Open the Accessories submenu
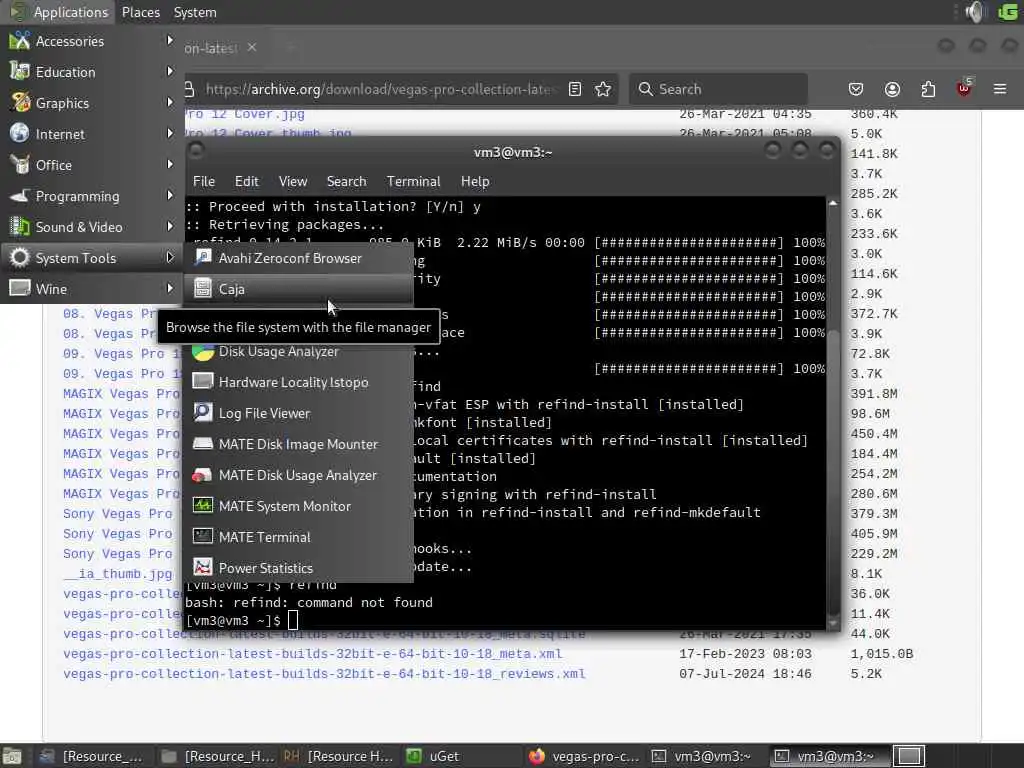The width and height of the screenshot is (1024, 768). click(x=91, y=41)
